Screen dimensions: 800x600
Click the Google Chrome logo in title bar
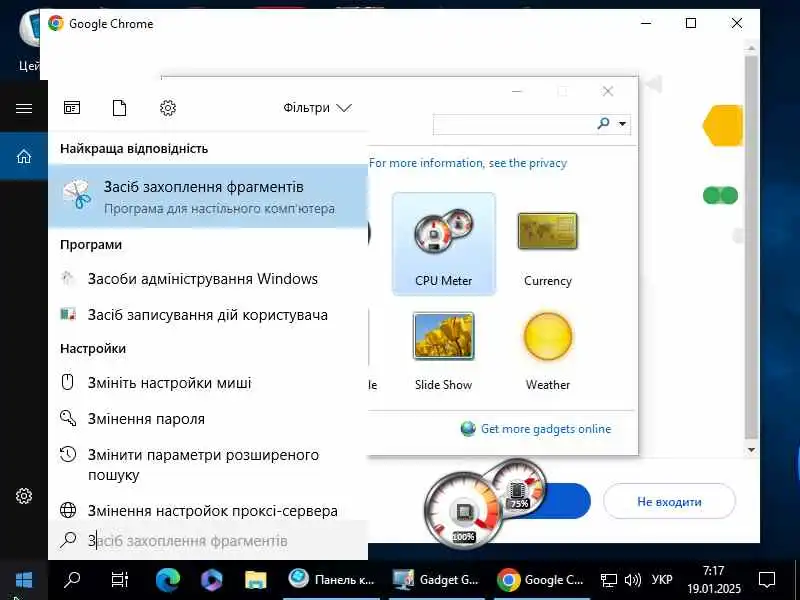(x=56, y=23)
